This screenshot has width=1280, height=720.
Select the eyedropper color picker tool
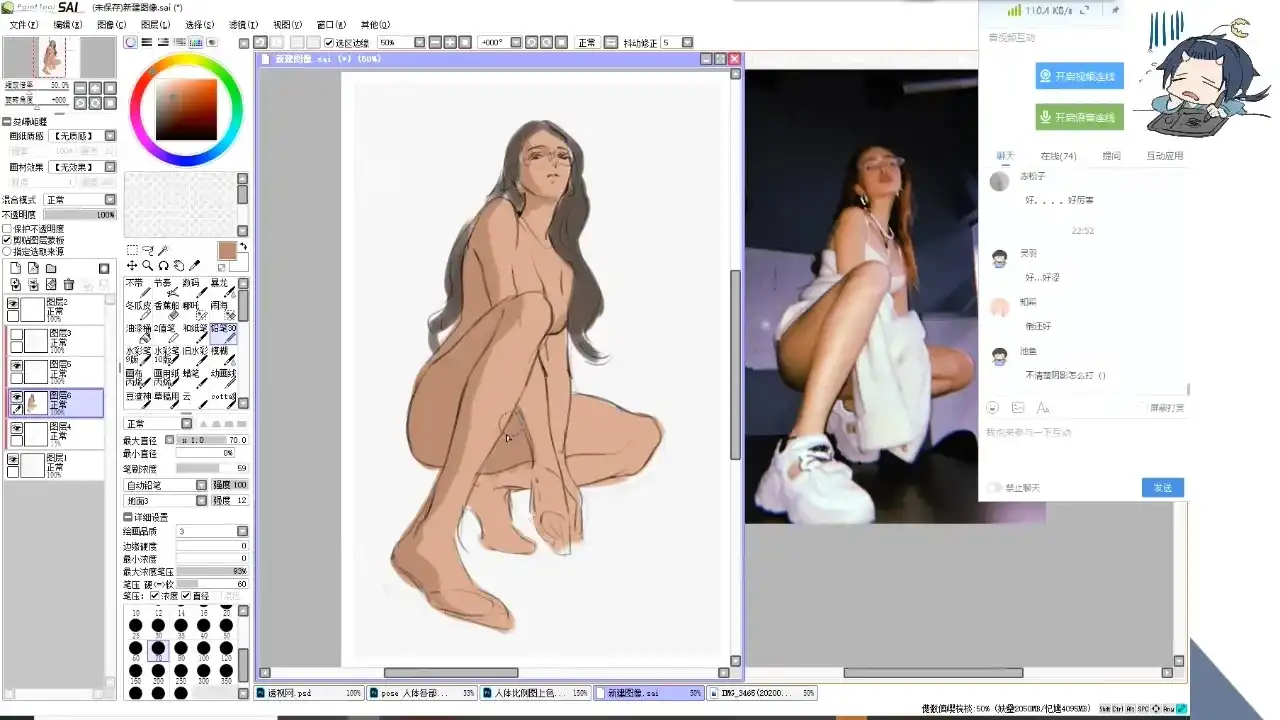[194, 265]
